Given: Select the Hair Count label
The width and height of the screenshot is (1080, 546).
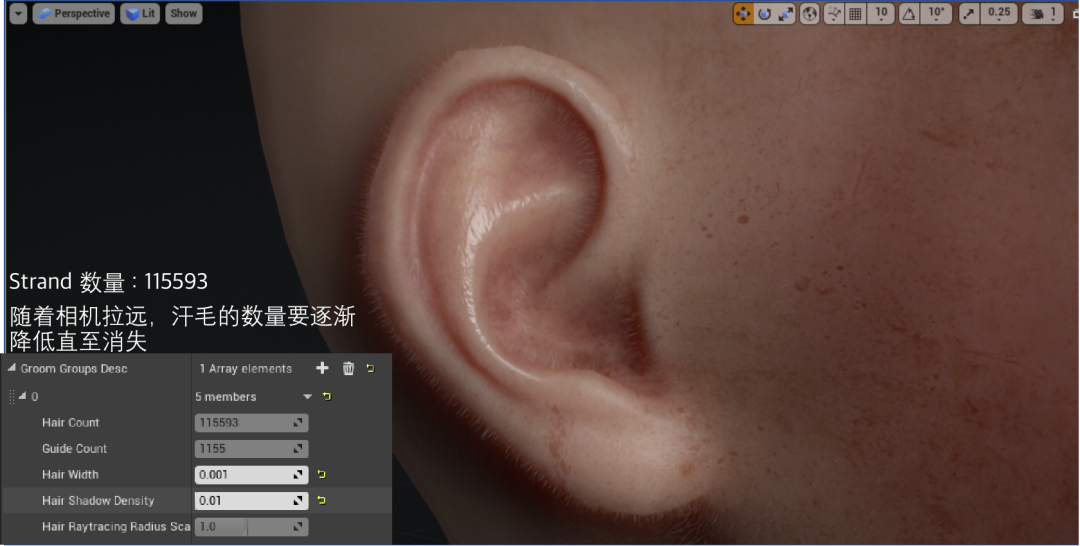Looking at the screenshot, I should tap(70, 422).
